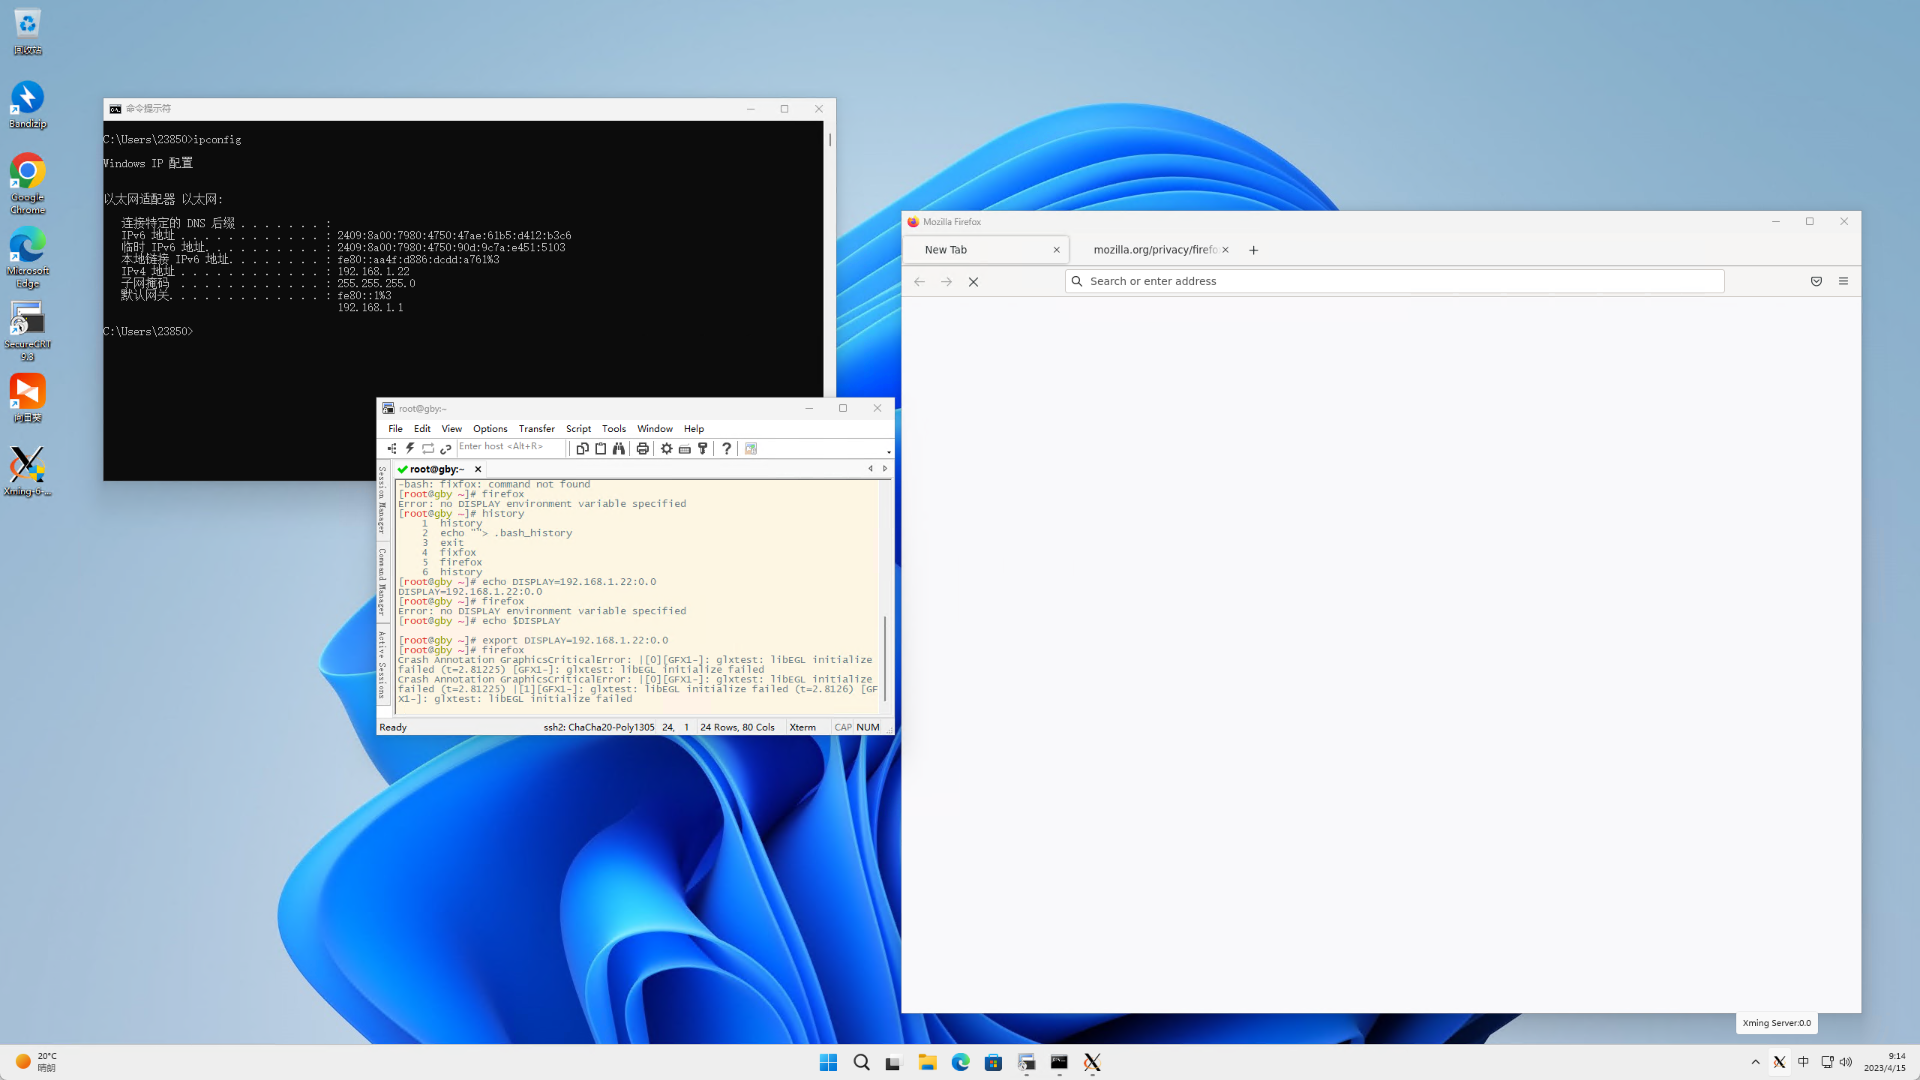Open the File menu in SecureCRT

(396, 428)
